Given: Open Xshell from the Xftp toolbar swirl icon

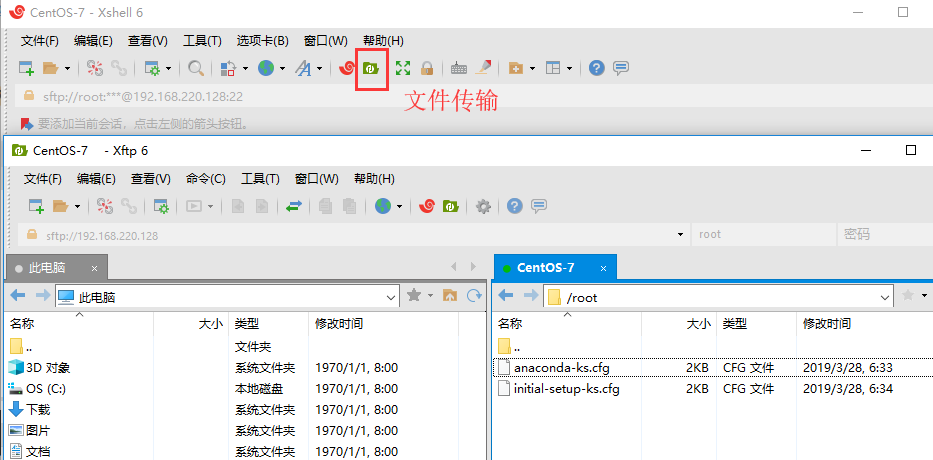Looking at the screenshot, I should pyautogui.click(x=427, y=206).
